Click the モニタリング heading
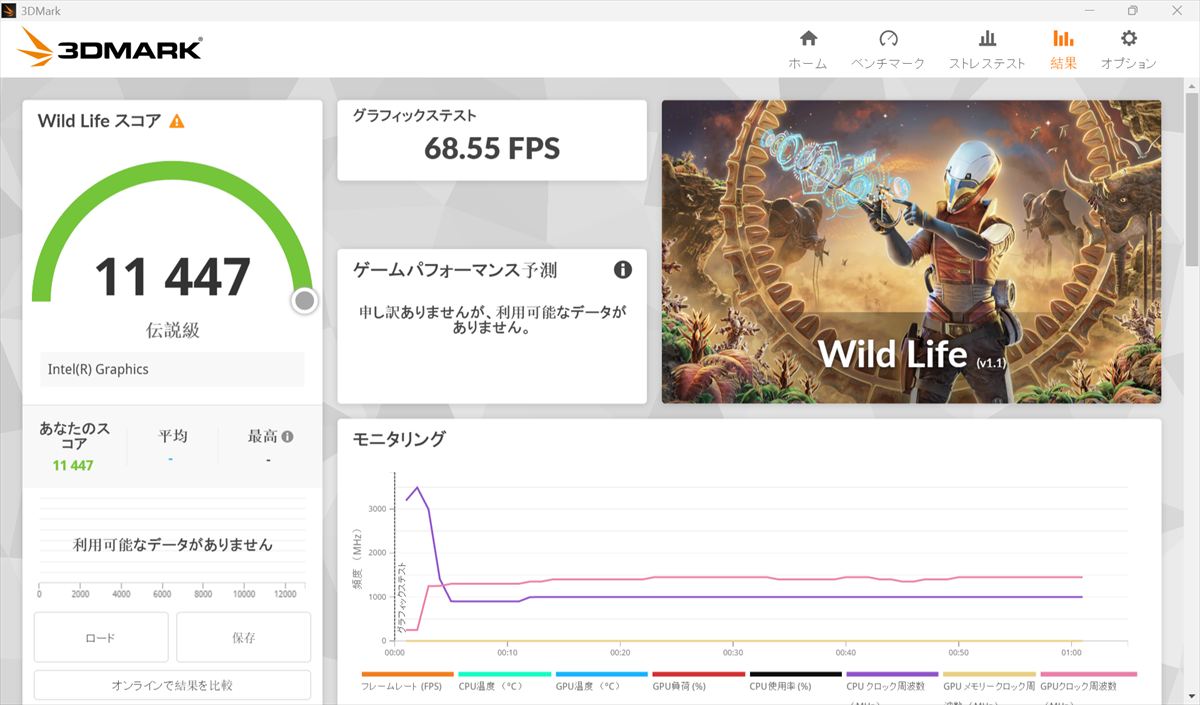1200x705 pixels. [x=399, y=438]
